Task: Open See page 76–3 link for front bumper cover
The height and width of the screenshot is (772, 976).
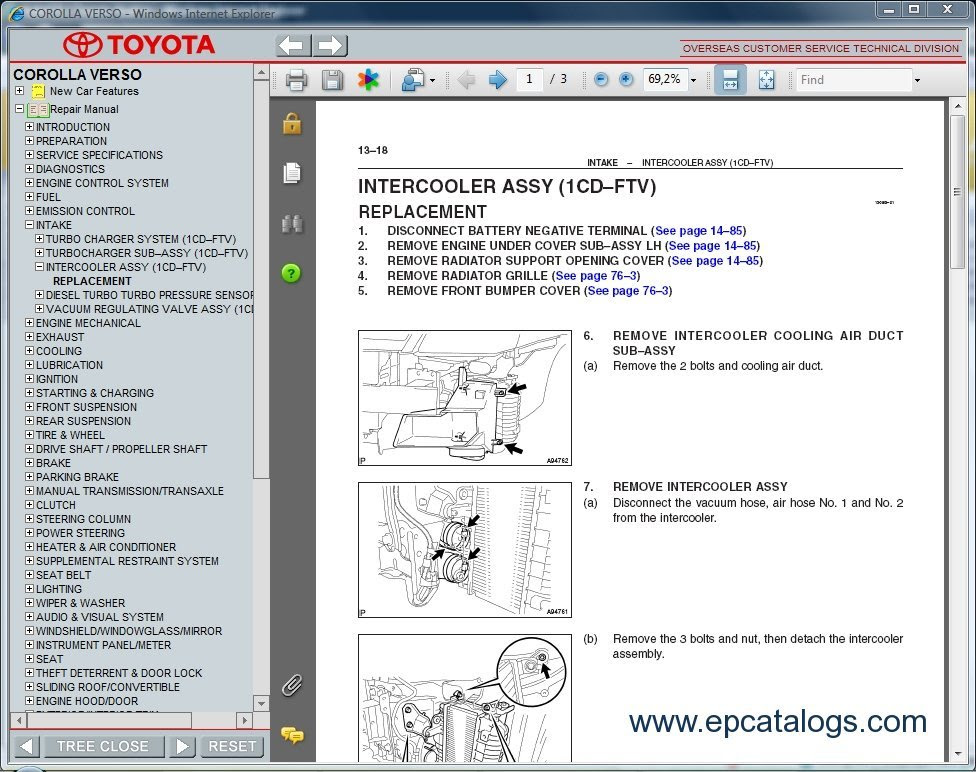Action: pos(627,290)
